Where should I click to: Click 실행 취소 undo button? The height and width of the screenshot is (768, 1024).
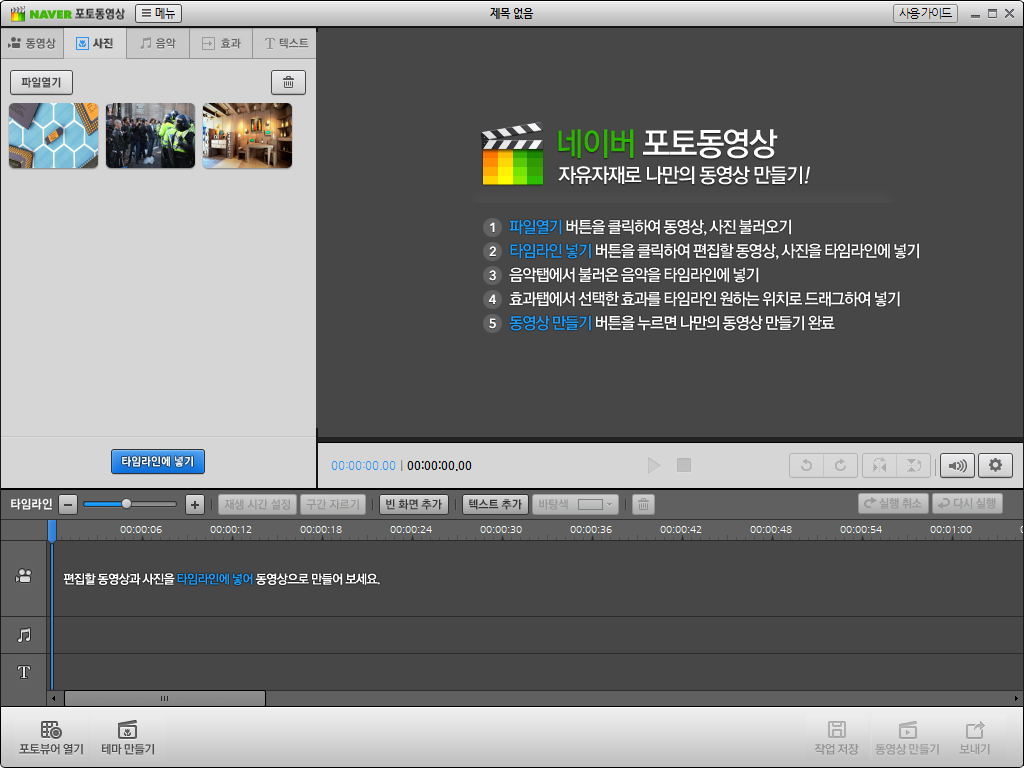click(x=893, y=504)
